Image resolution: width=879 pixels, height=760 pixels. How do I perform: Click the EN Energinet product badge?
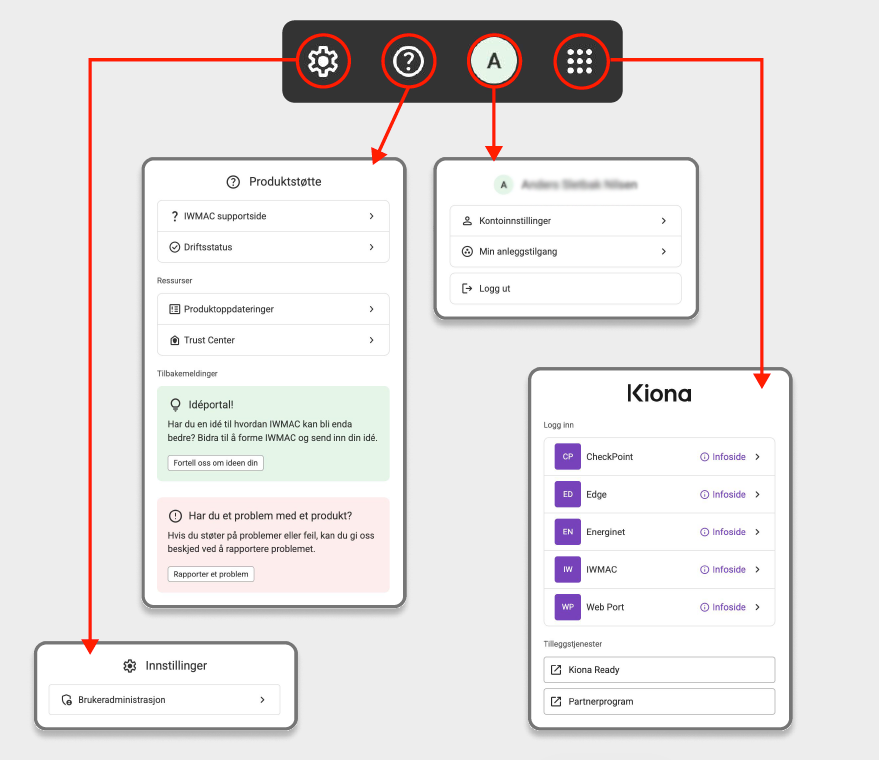click(568, 532)
